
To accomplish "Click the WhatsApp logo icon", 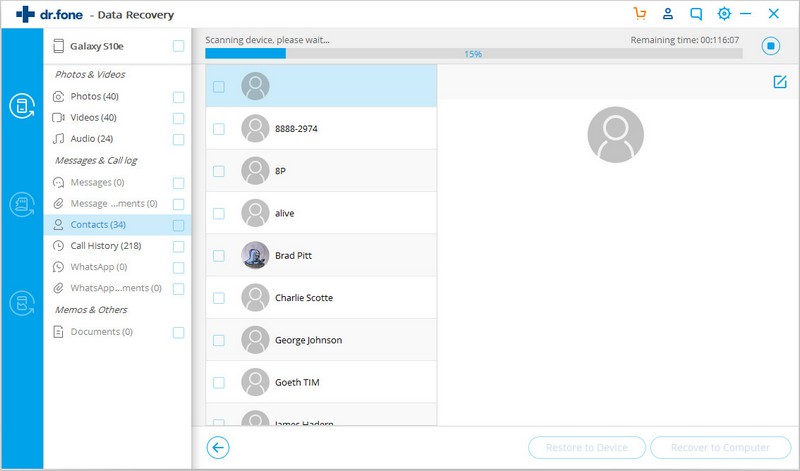I will click(59, 267).
